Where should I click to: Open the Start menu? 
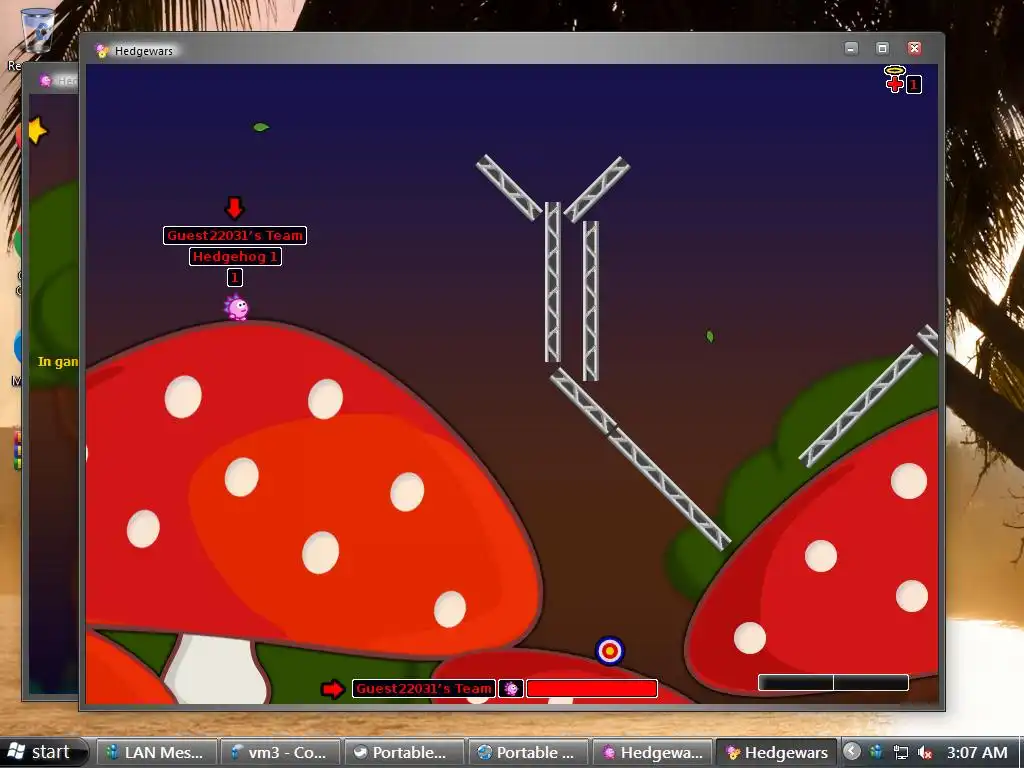43,752
